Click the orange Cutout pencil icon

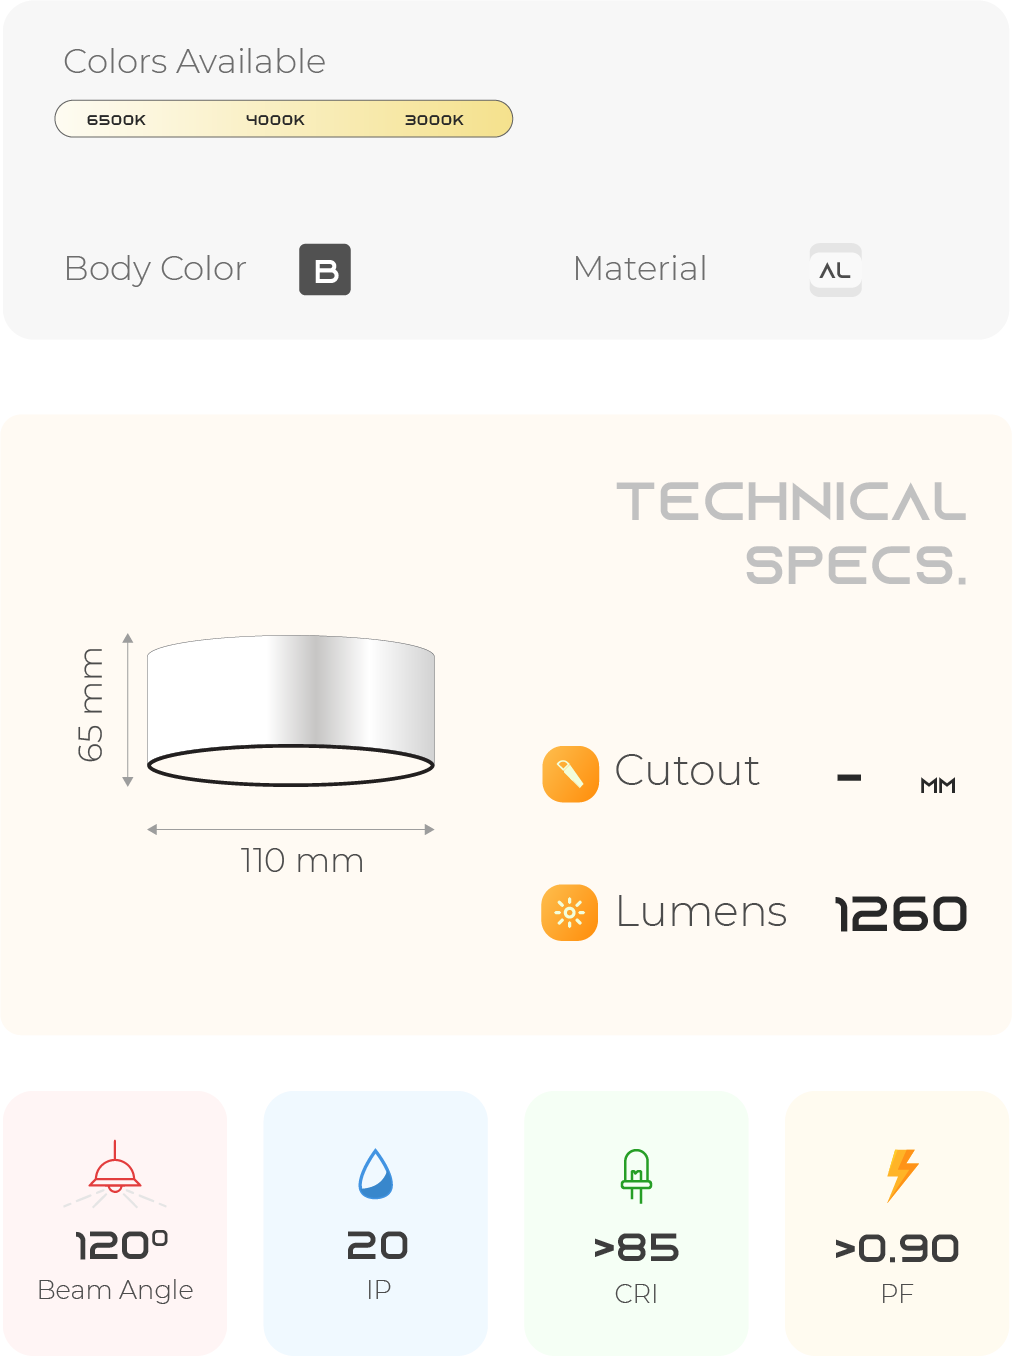[x=570, y=774]
